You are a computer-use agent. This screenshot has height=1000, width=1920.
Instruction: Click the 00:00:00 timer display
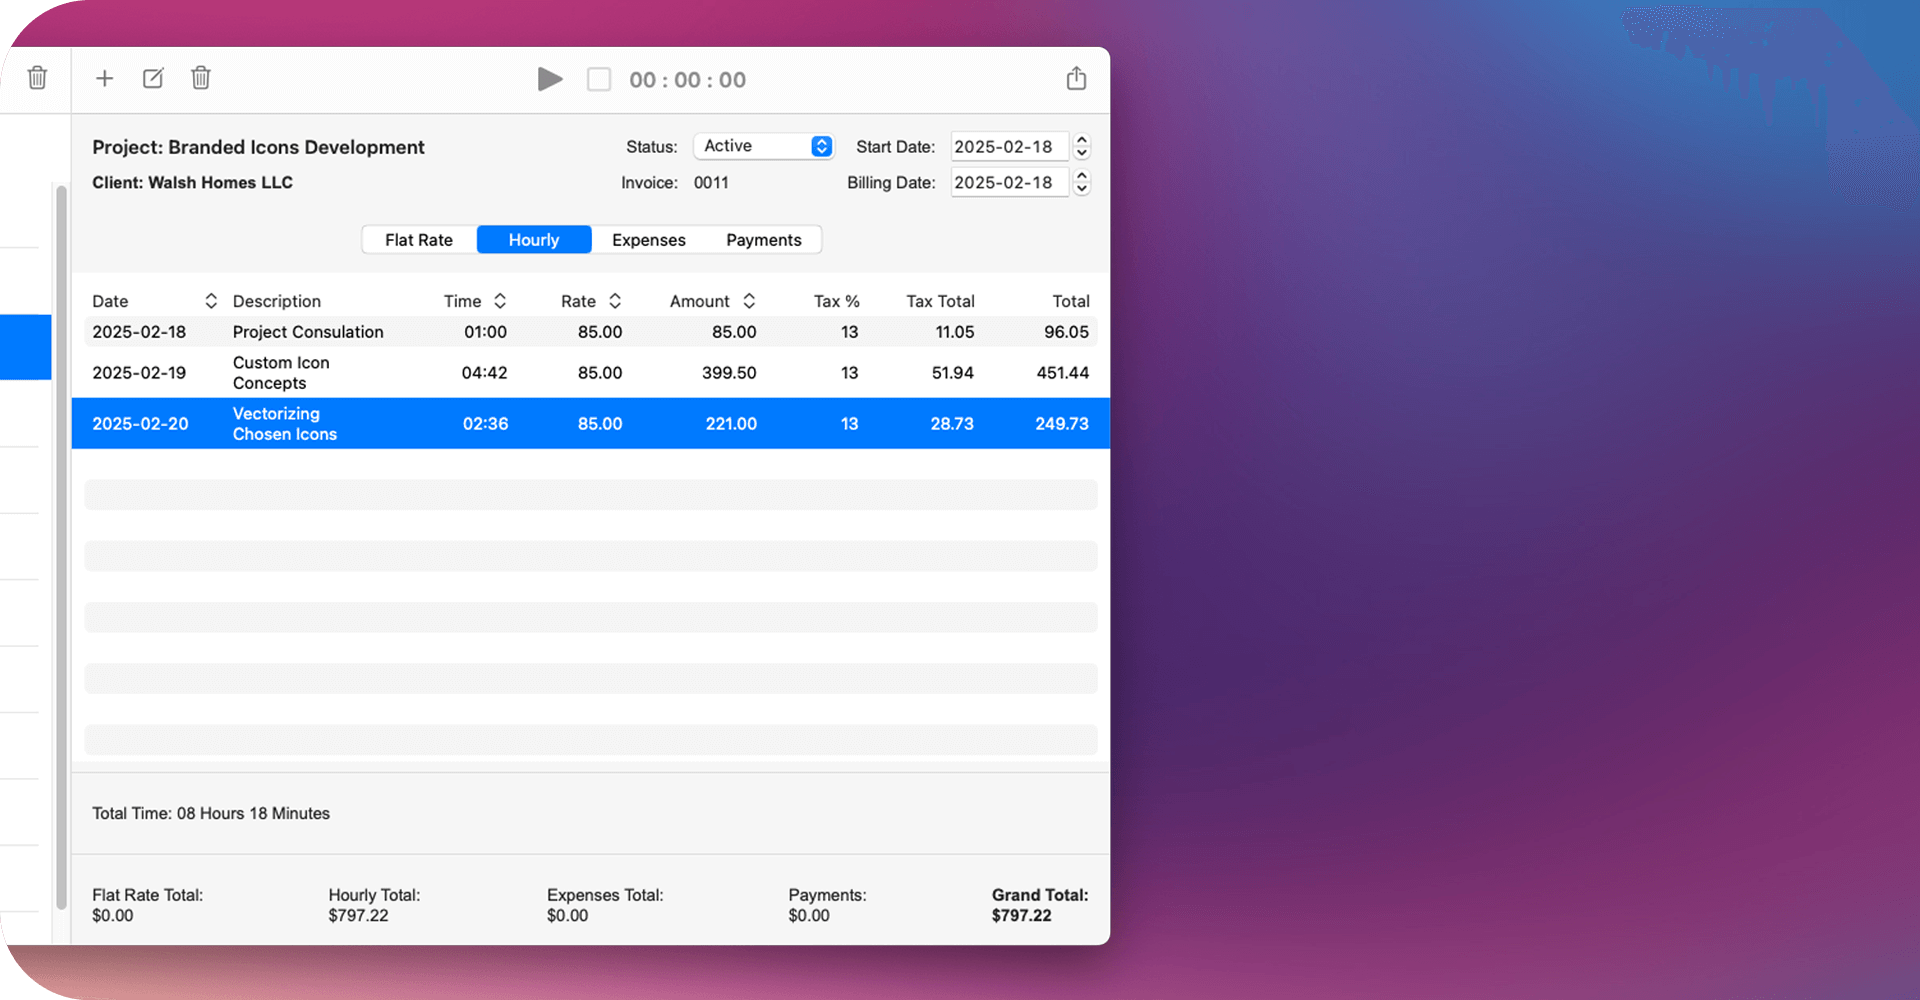pyautogui.click(x=686, y=79)
